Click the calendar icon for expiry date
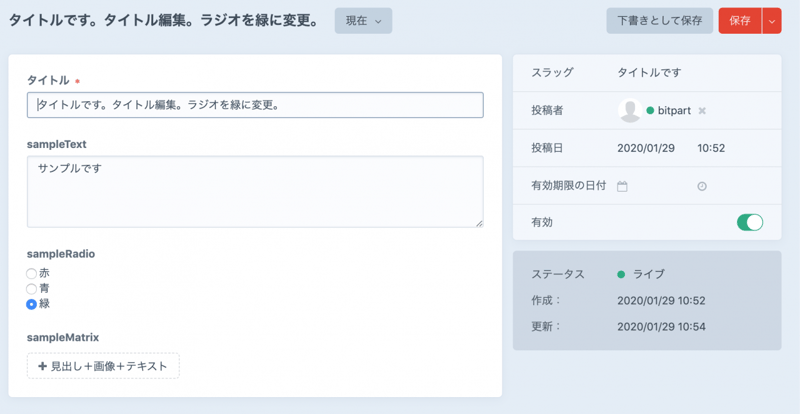The image size is (800, 414). coord(622,186)
